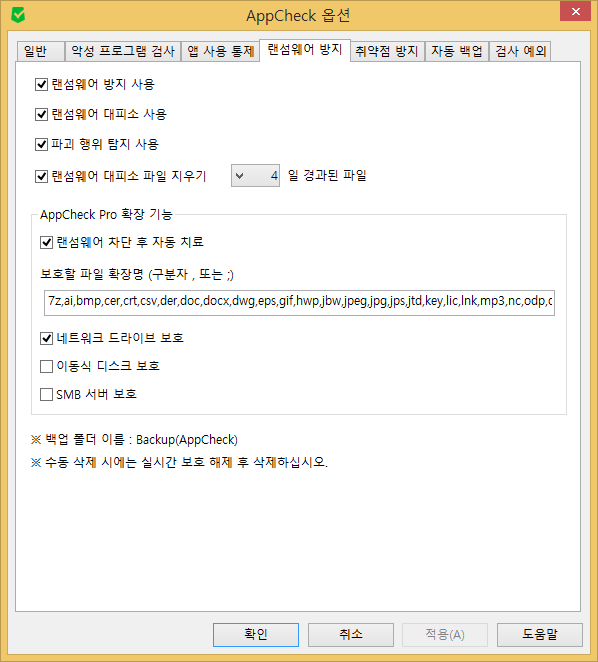Close the AppCheck options window
The width and height of the screenshot is (598, 662).
click(x=575, y=11)
